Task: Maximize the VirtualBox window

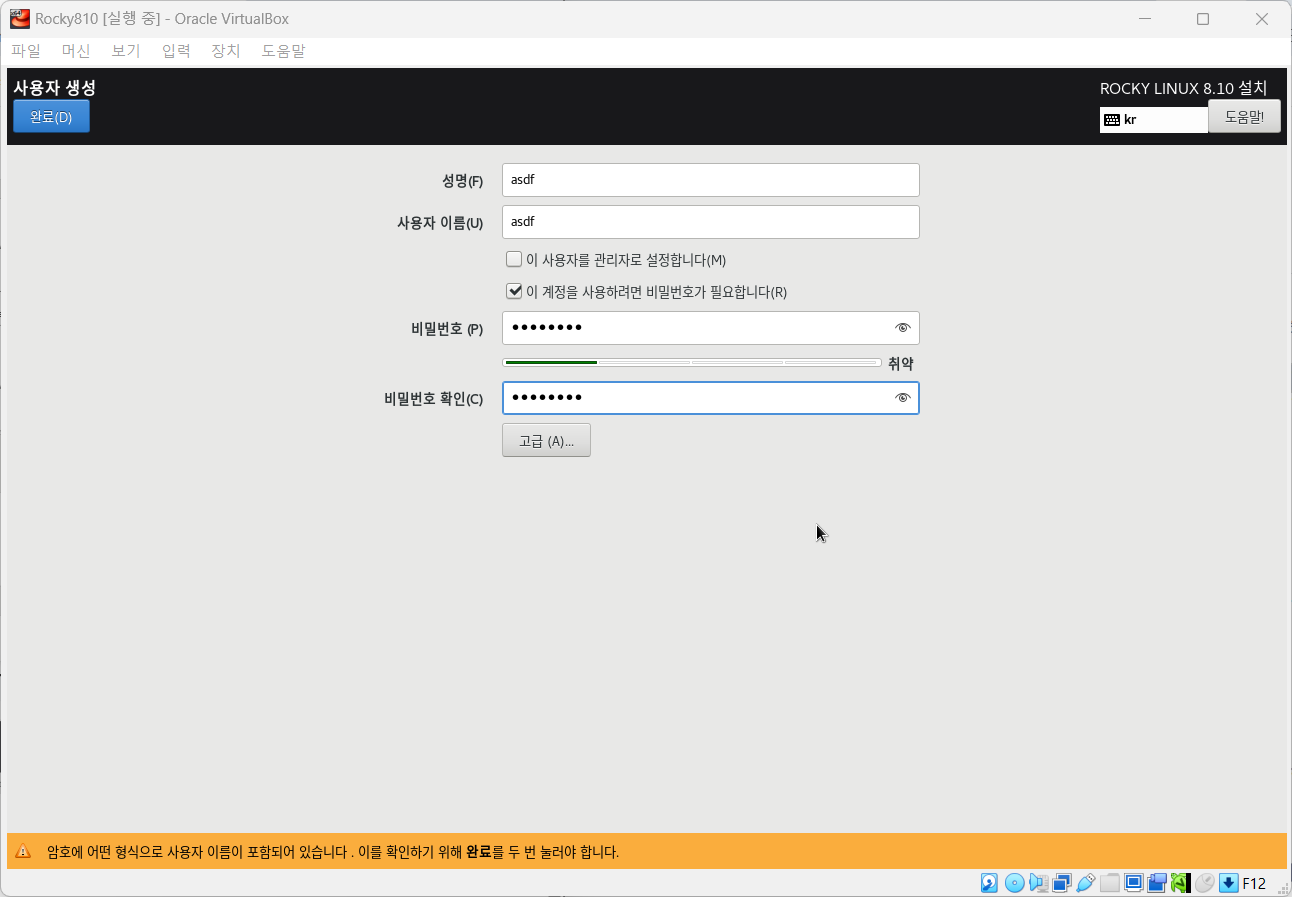Action: tap(1203, 19)
